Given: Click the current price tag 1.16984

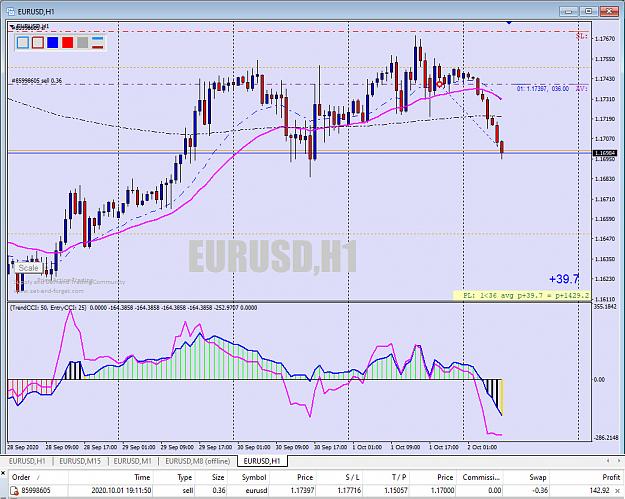Looking at the screenshot, I should tap(605, 153).
